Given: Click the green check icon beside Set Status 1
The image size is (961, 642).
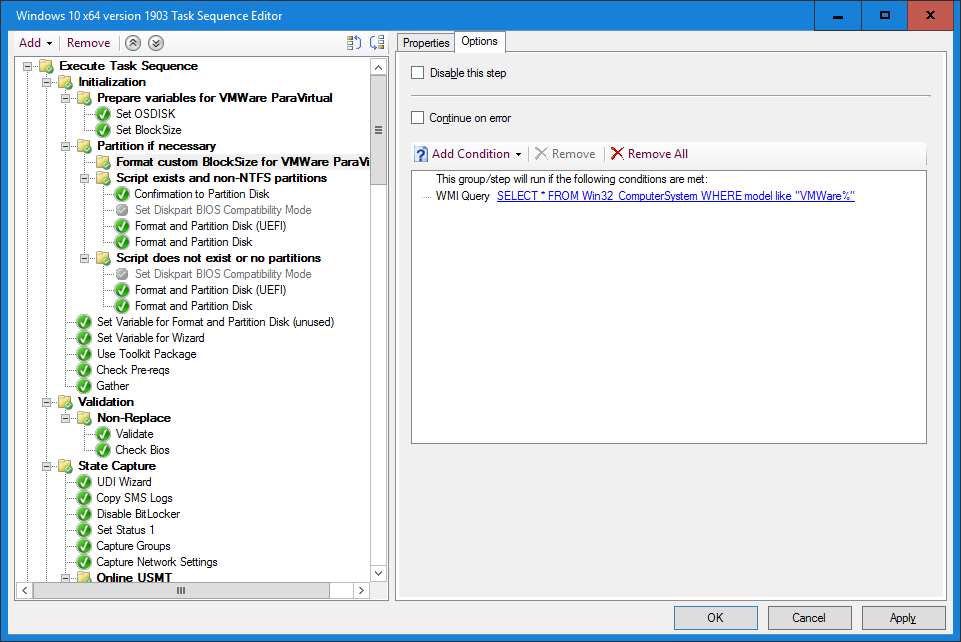Looking at the screenshot, I should click(84, 530).
